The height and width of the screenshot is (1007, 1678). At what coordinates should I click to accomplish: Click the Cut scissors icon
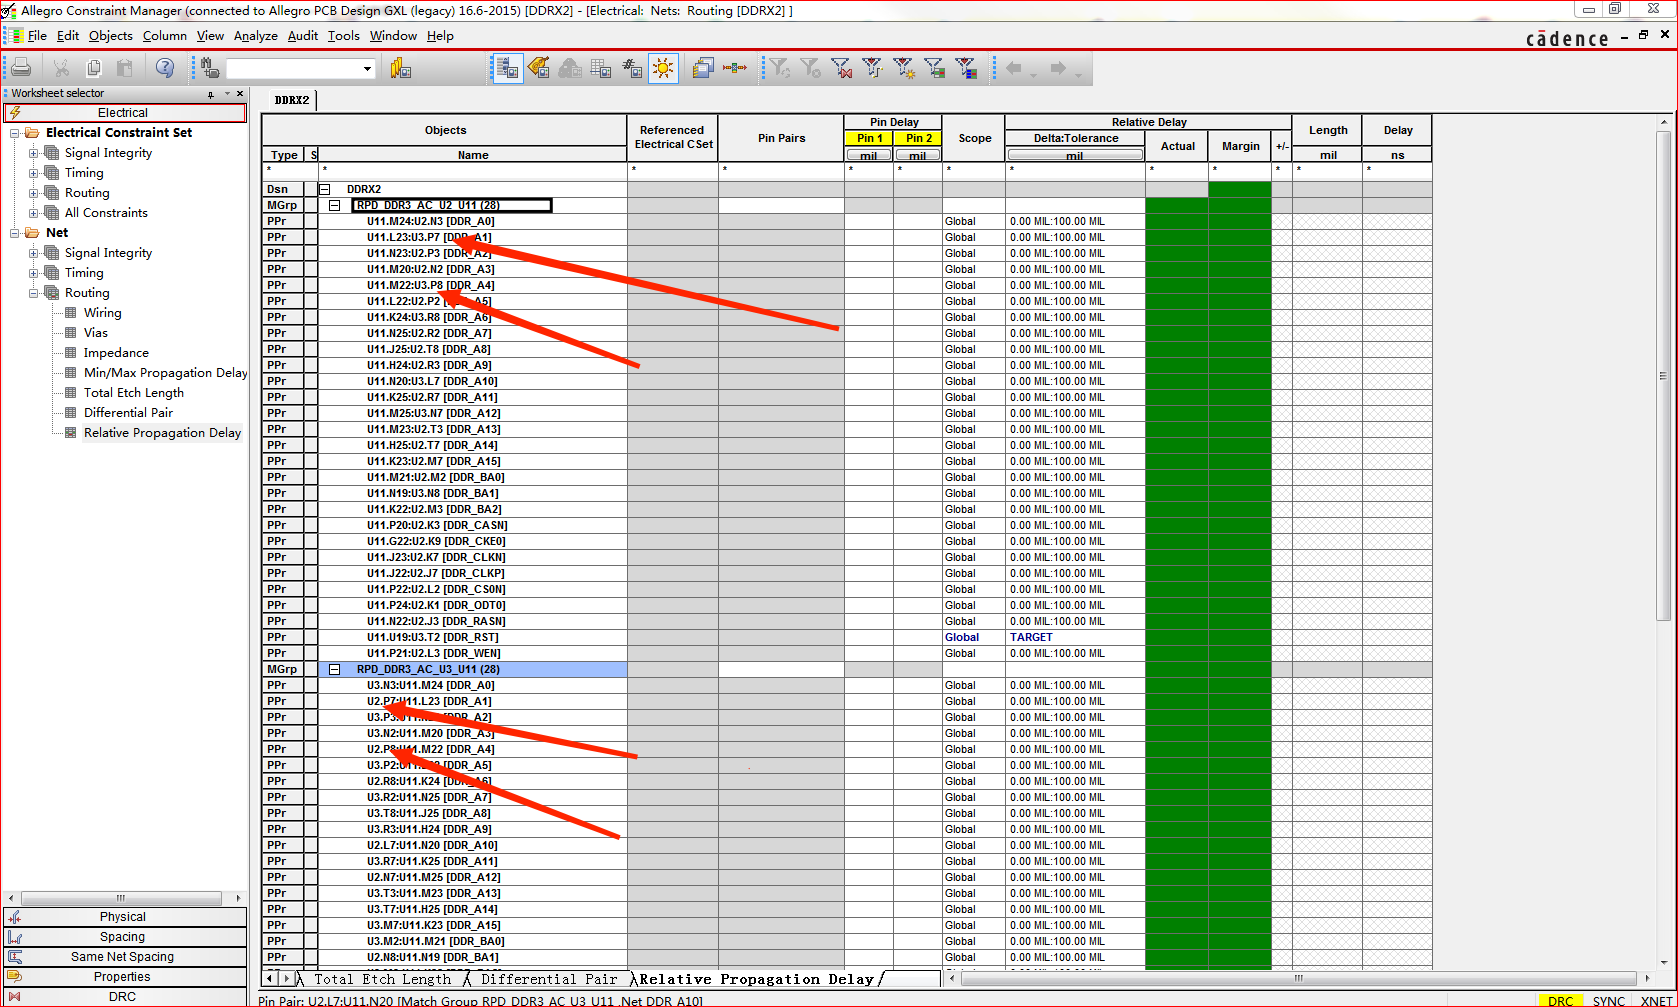point(62,68)
